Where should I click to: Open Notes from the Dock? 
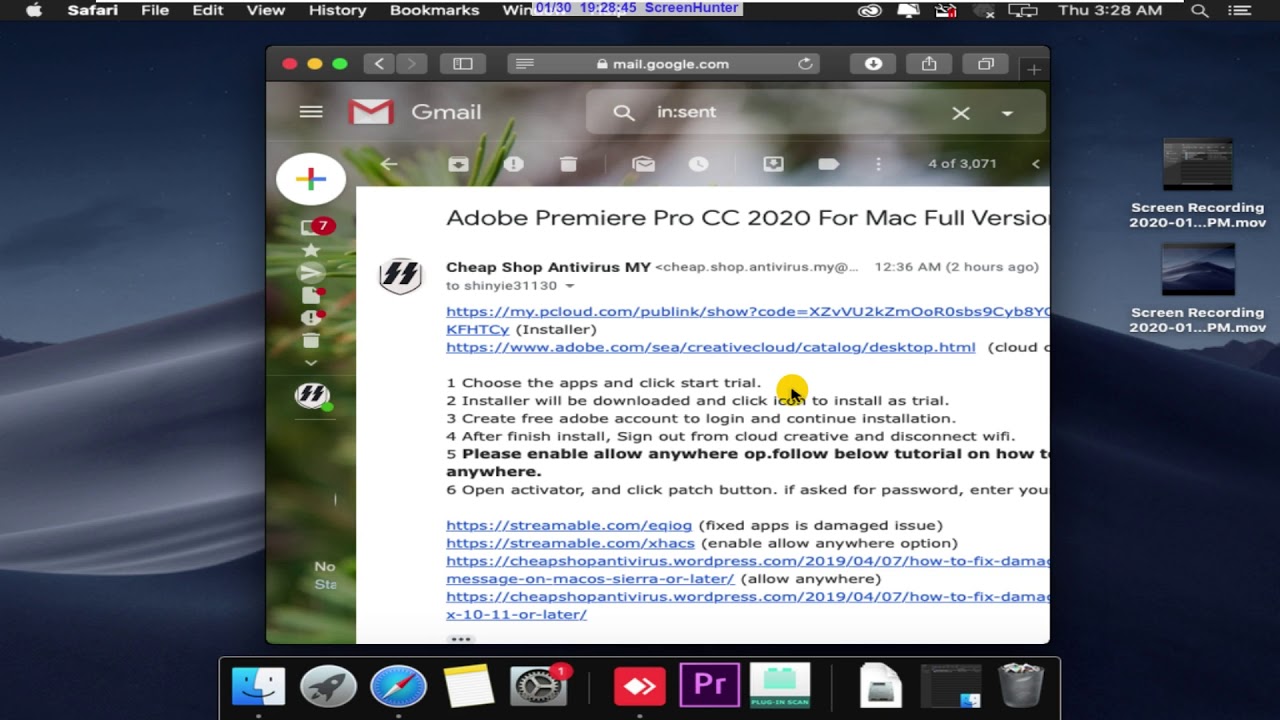coord(468,686)
